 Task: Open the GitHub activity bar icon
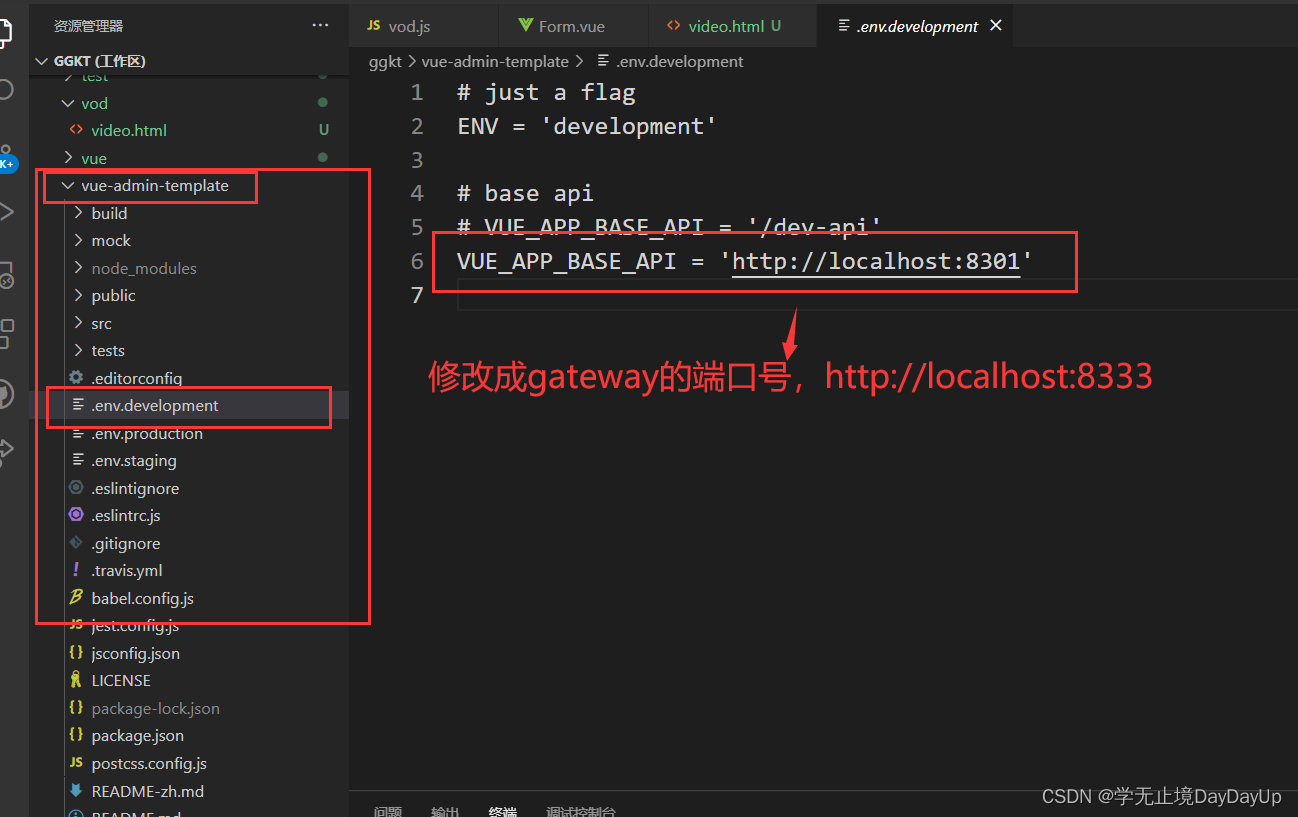(5, 392)
